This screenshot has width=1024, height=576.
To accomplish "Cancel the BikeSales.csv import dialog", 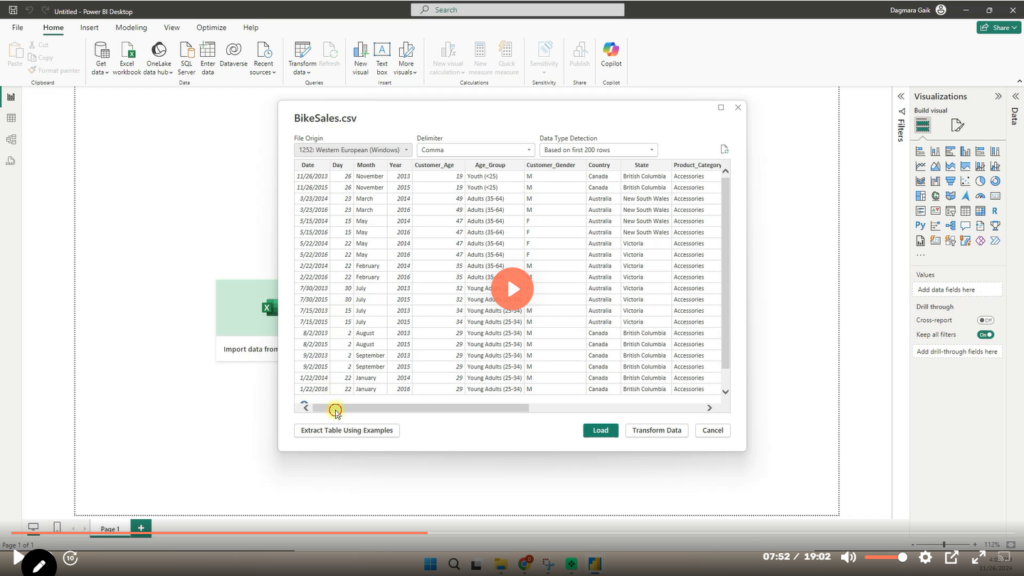I will 712,430.
